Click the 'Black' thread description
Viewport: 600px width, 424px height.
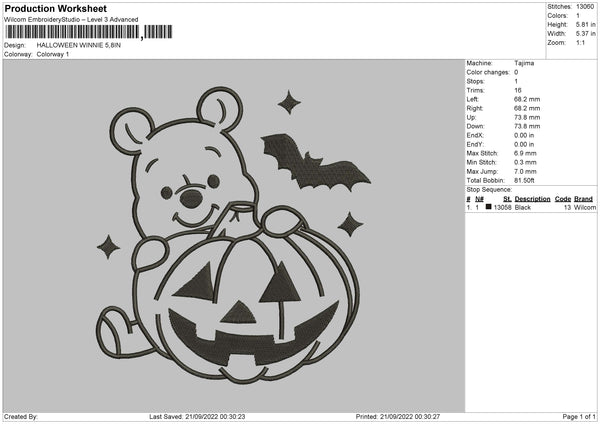(523, 207)
